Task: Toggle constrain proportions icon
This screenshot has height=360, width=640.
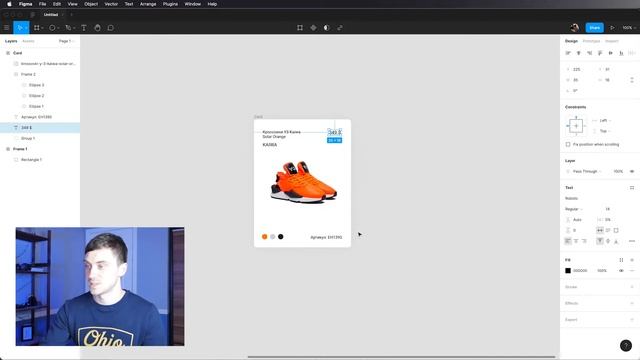Action: [632, 80]
